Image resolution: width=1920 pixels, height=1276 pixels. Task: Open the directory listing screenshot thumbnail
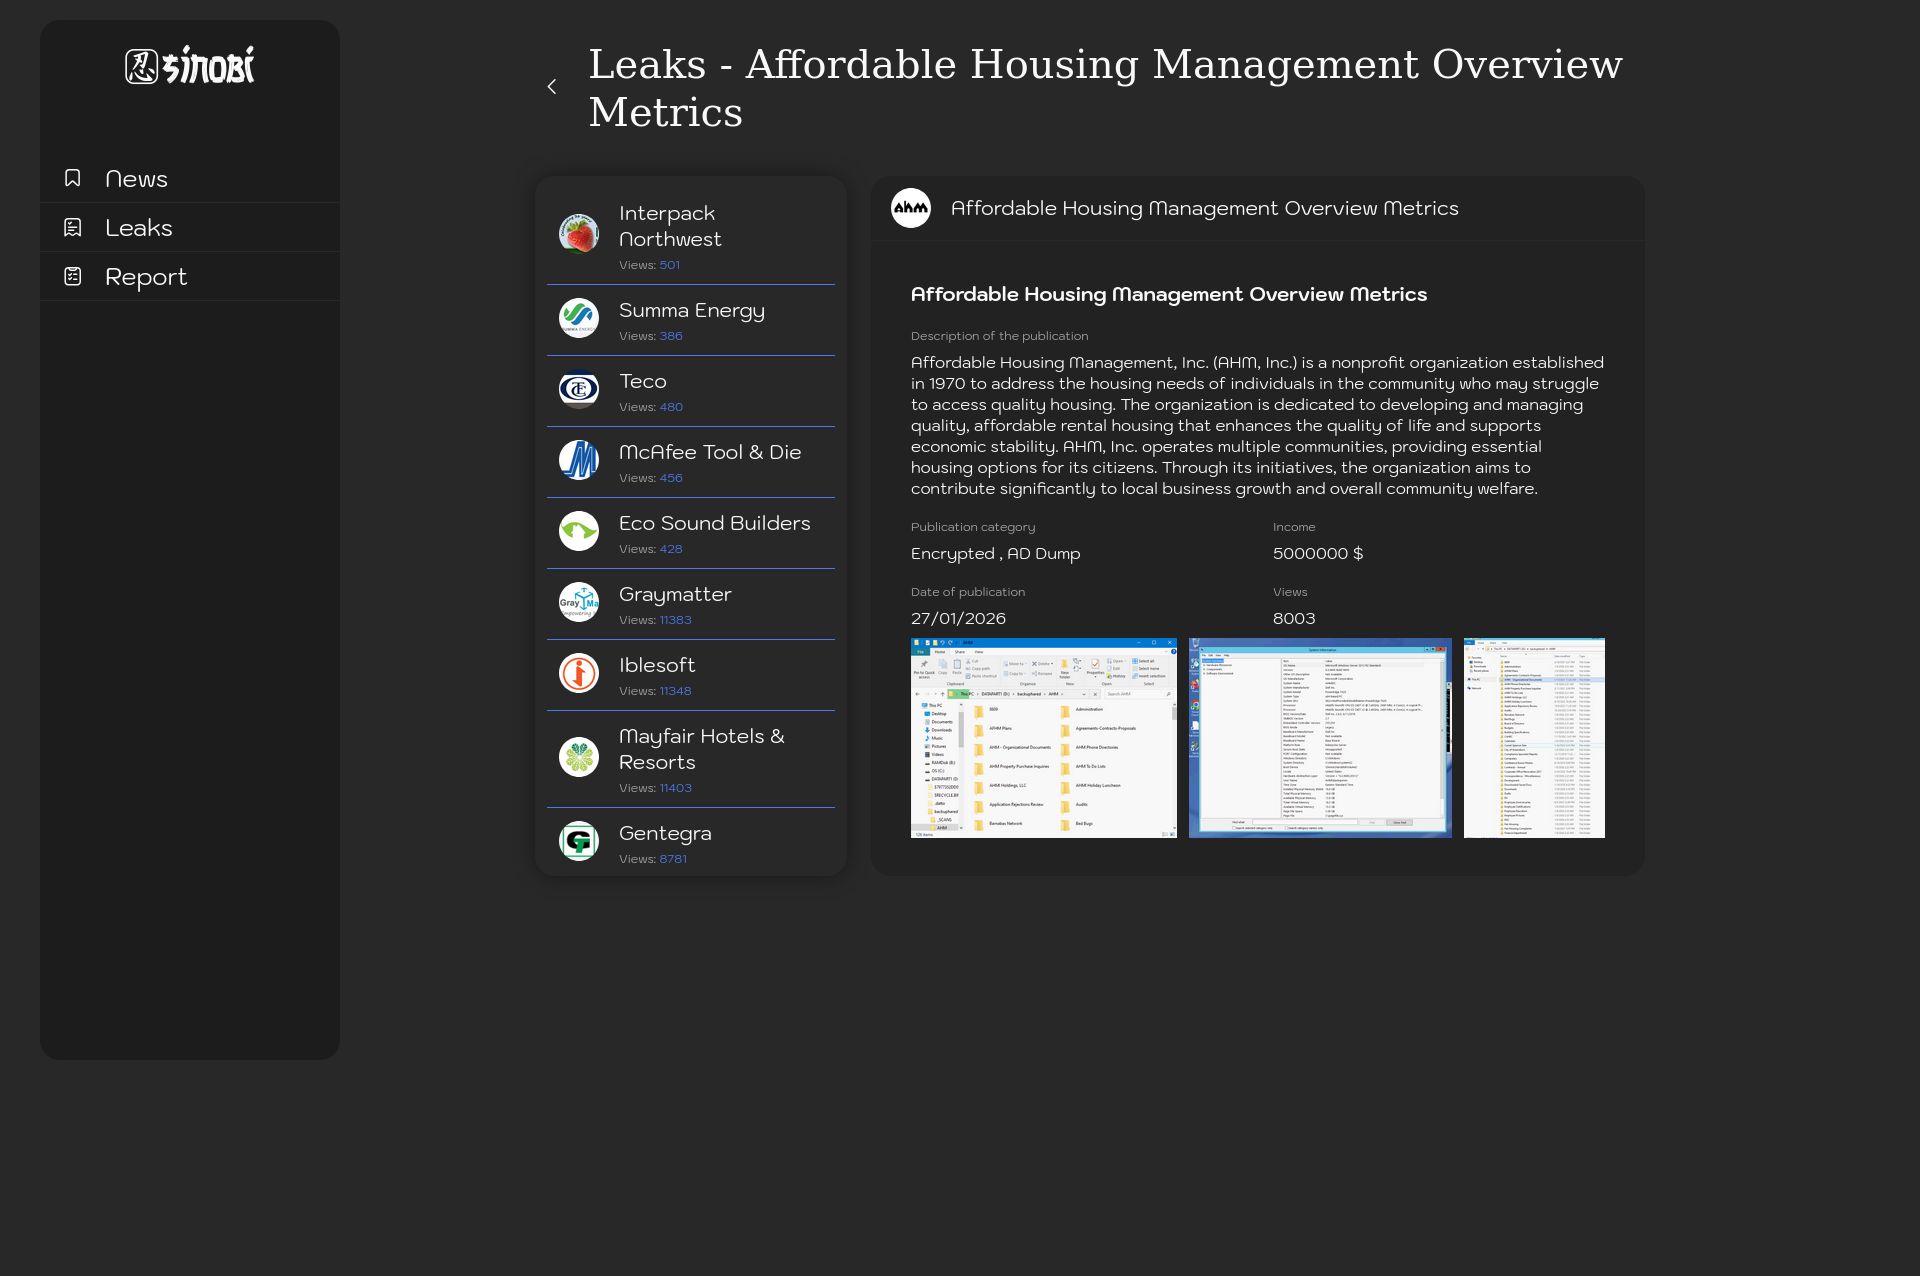1534,738
